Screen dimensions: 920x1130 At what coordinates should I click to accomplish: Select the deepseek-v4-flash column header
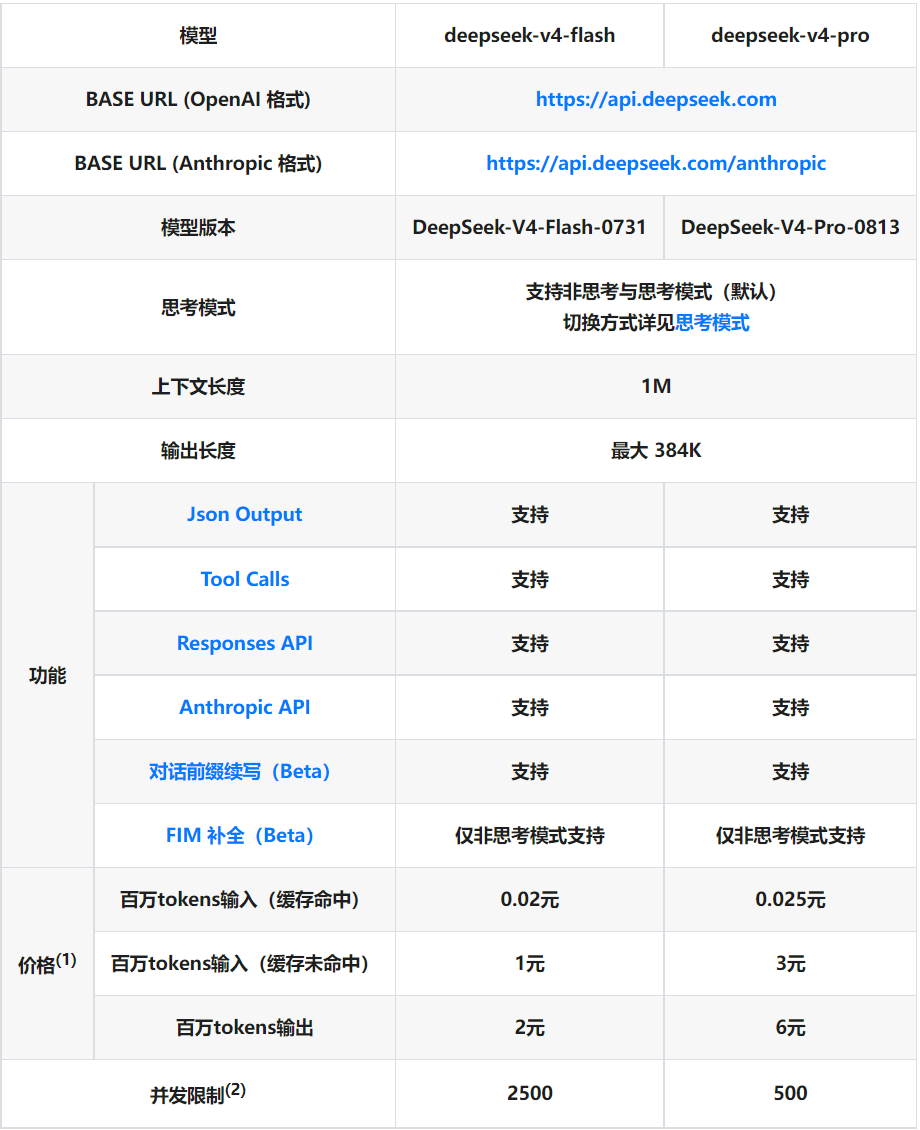click(x=530, y=35)
